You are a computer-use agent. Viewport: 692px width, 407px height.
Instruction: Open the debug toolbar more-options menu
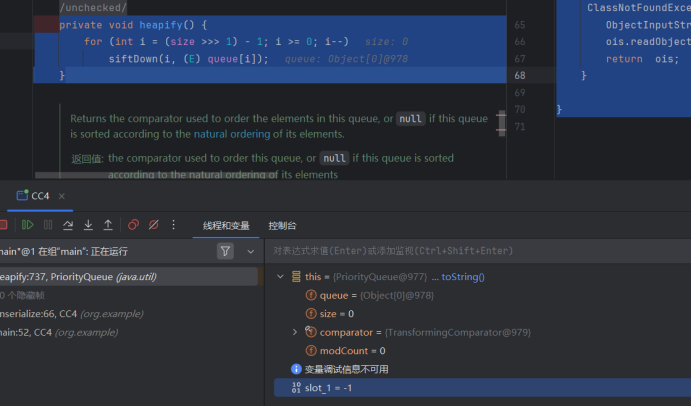174,225
